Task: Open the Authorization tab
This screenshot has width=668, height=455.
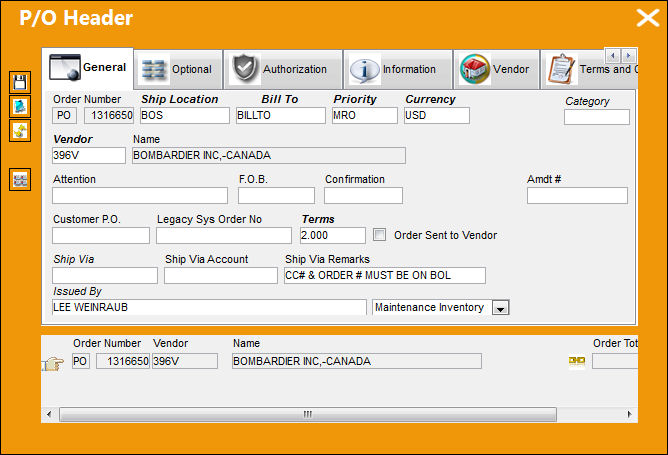Action: click(x=283, y=69)
